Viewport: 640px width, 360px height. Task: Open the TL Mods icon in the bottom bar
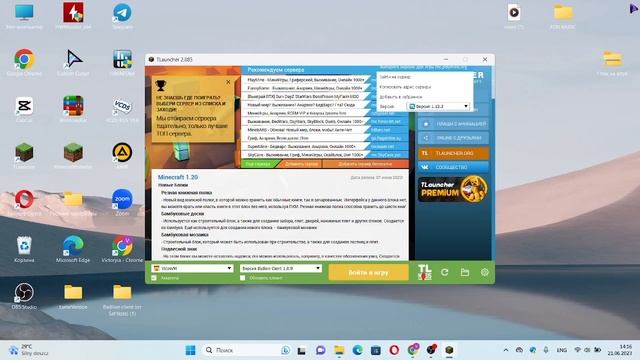[424, 272]
